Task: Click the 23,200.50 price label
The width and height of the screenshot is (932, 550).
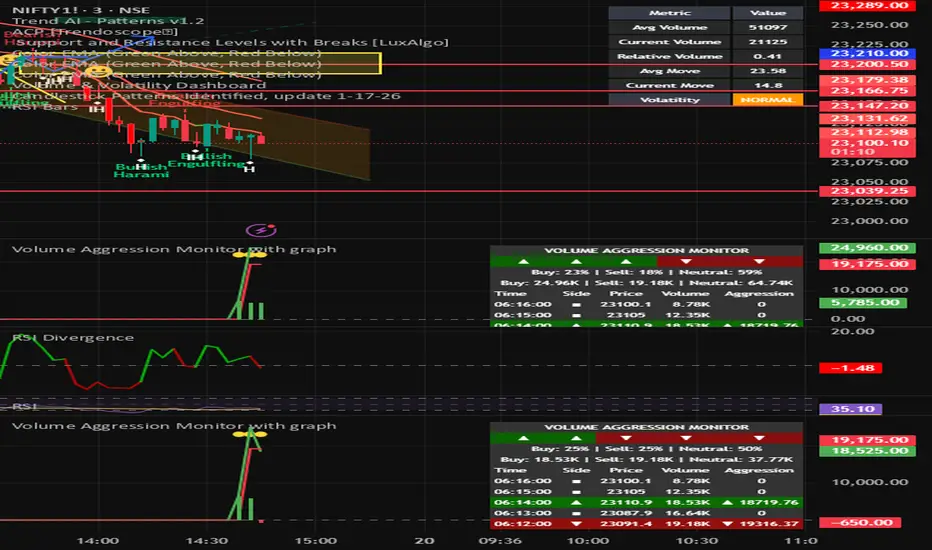Action: (x=868, y=64)
